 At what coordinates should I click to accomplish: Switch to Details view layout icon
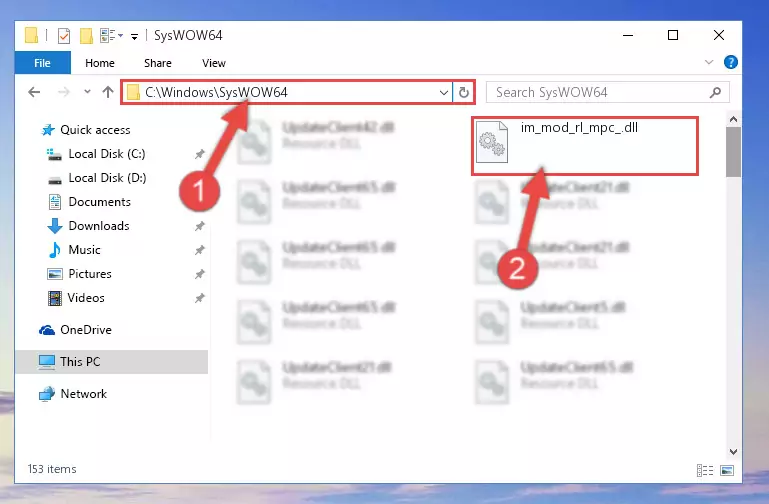tap(705, 470)
